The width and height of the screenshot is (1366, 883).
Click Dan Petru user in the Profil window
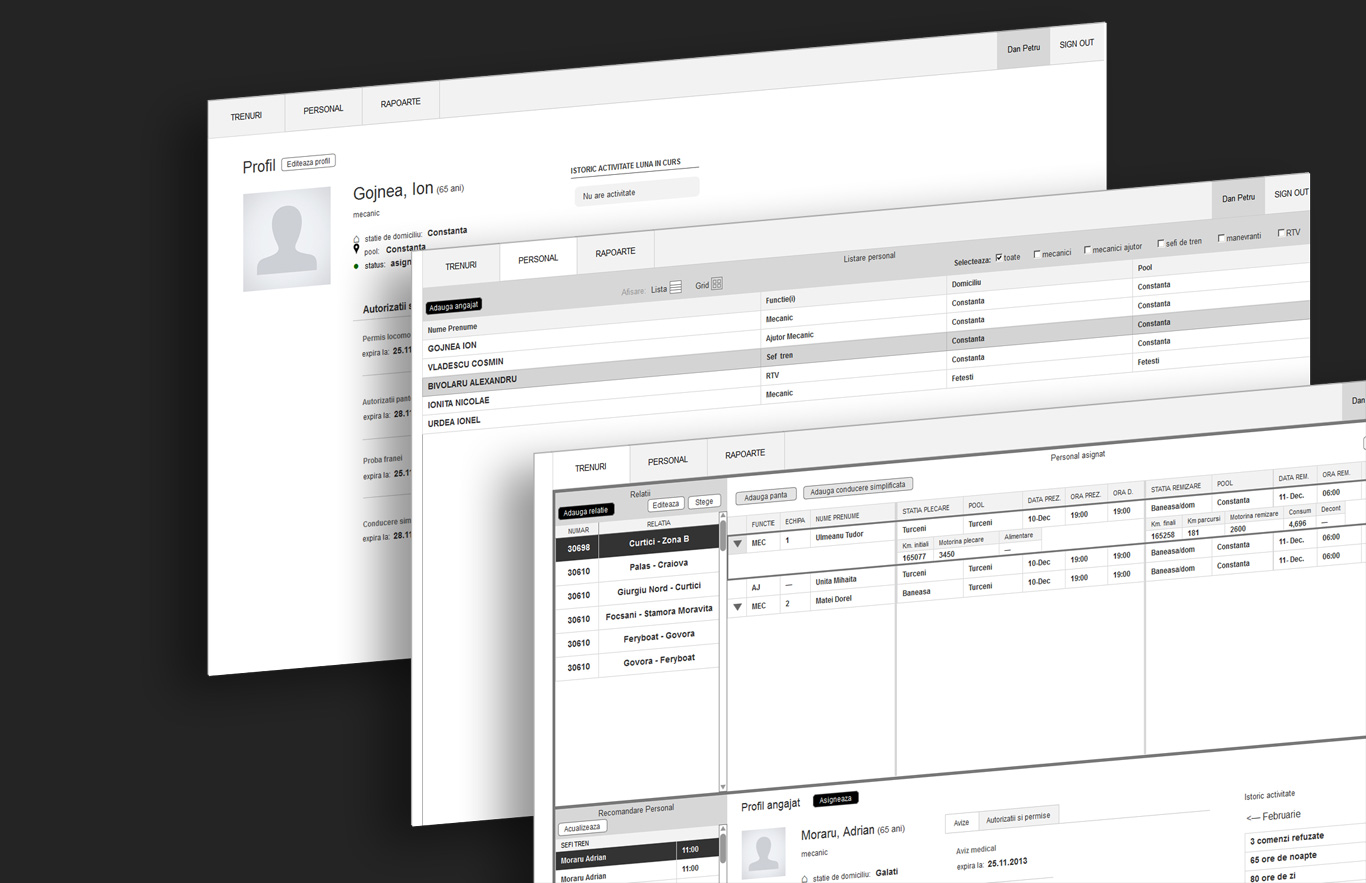1024,48
